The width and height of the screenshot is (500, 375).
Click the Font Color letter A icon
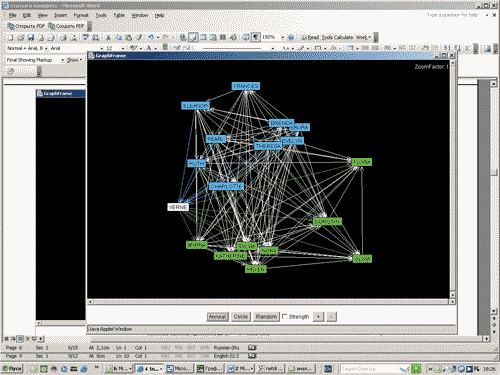tap(149, 48)
